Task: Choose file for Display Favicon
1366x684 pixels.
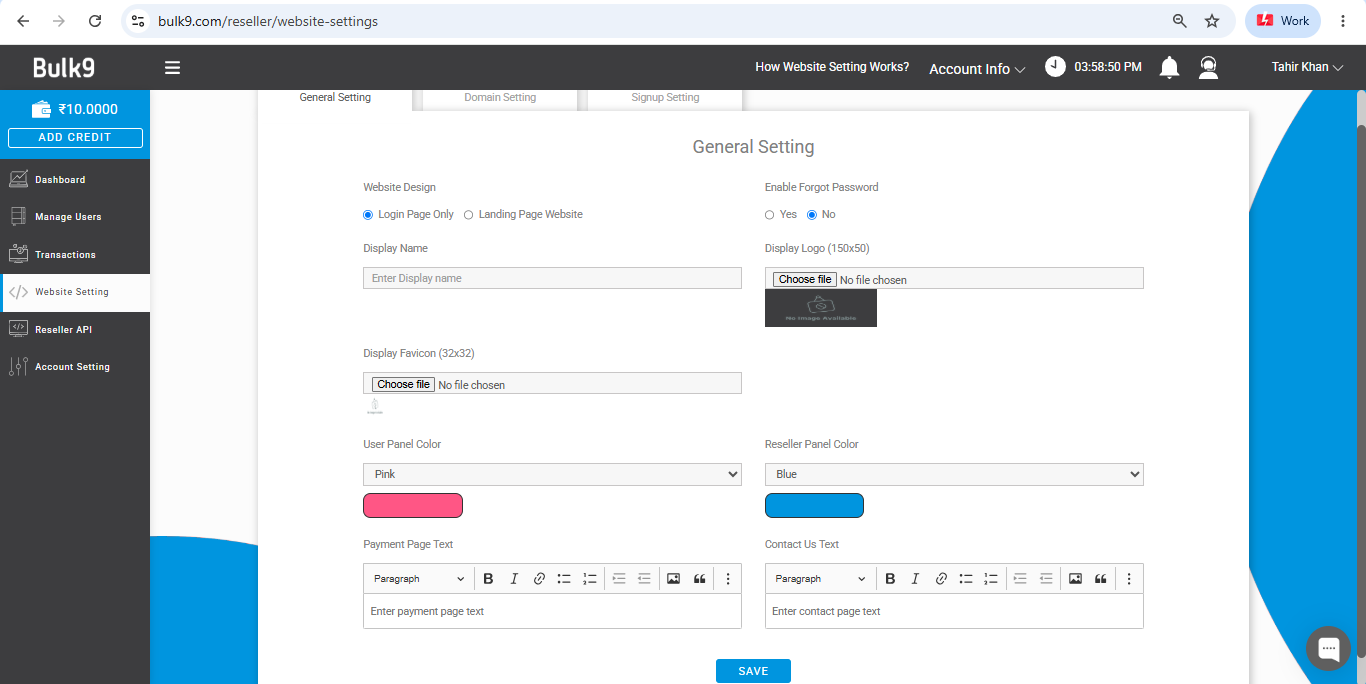Action: [403, 384]
